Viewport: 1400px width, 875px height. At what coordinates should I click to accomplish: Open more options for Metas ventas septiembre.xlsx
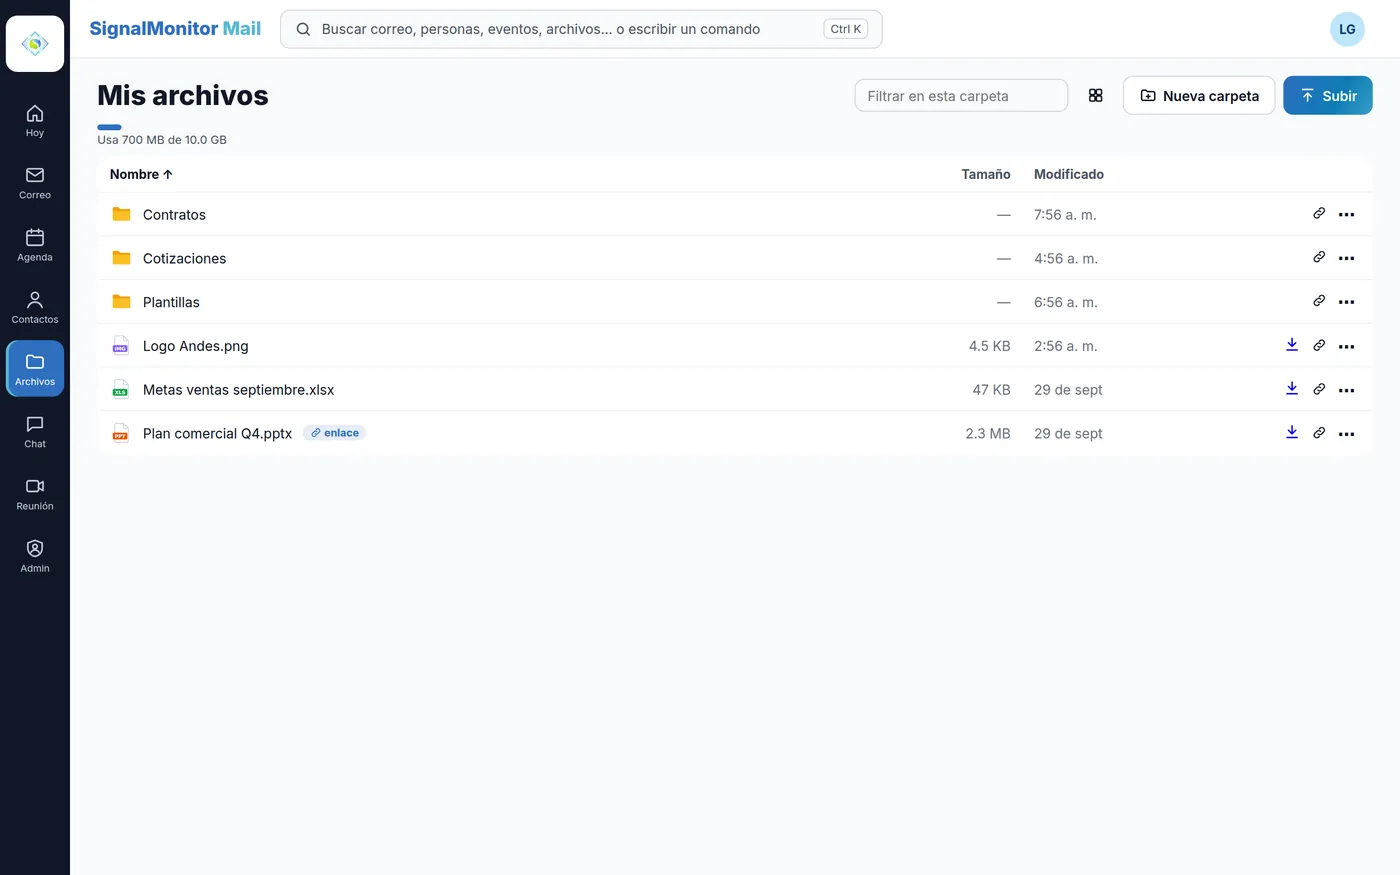pos(1347,391)
